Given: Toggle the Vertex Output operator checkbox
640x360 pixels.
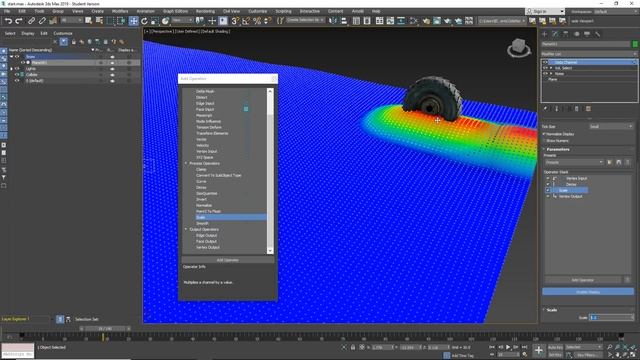Looking at the screenshot, I should pyautogui.click(x=548, y=196).
